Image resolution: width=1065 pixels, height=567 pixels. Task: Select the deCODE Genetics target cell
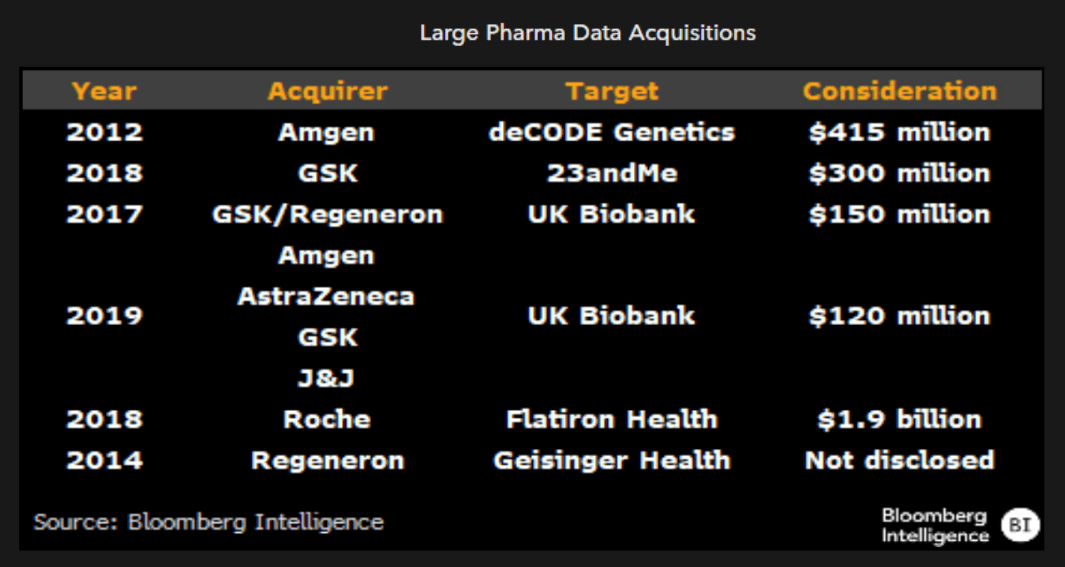(612, 132)
